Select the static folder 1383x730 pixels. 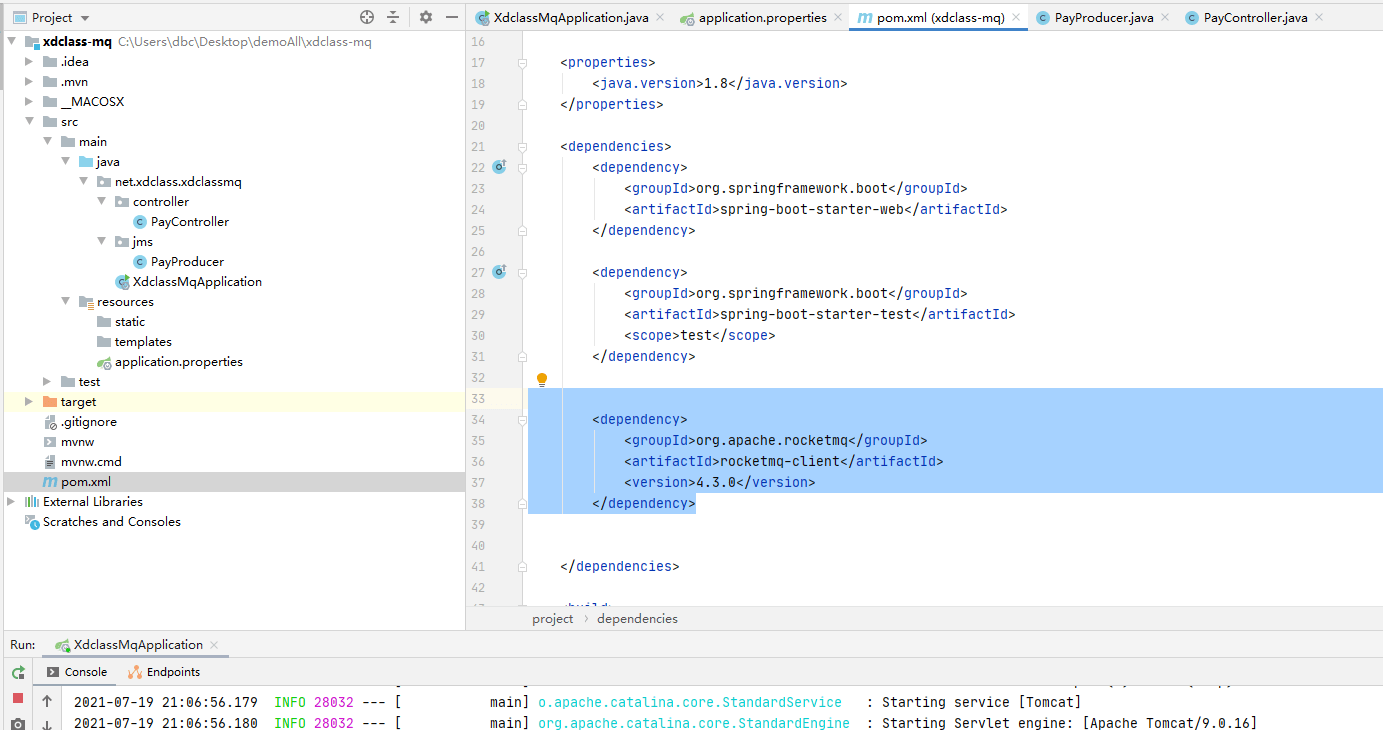pos(129,322)
